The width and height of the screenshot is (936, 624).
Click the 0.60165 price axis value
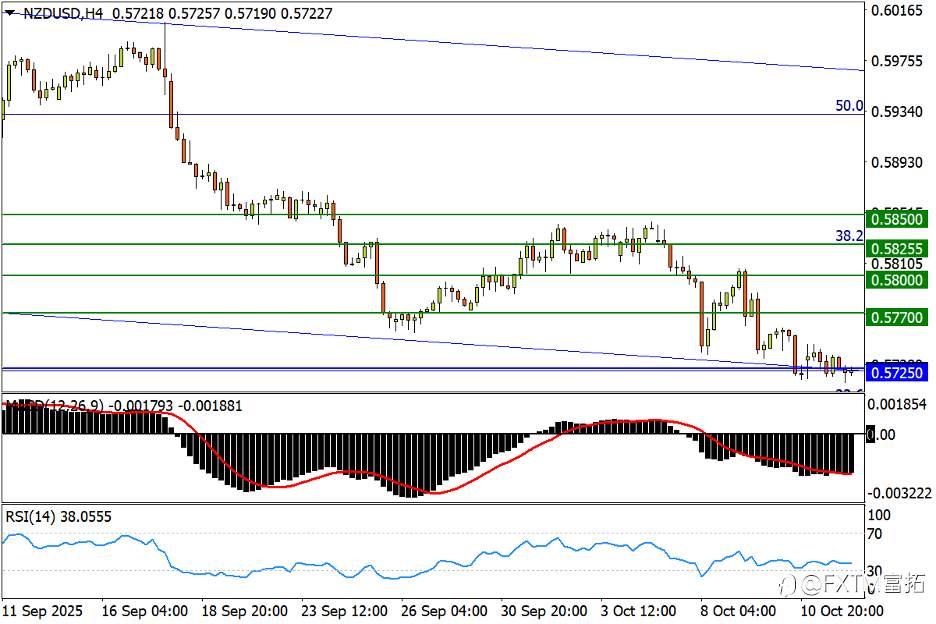coord(897,10)
